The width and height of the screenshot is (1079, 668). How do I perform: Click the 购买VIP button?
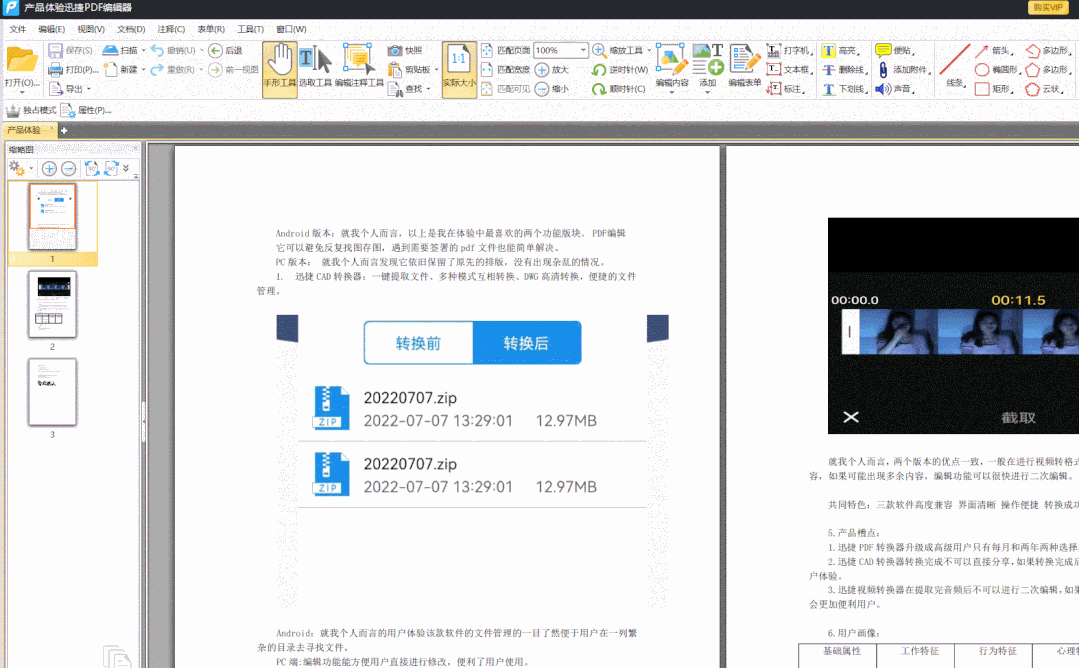pyautogui.click(x=1047, y=8)
